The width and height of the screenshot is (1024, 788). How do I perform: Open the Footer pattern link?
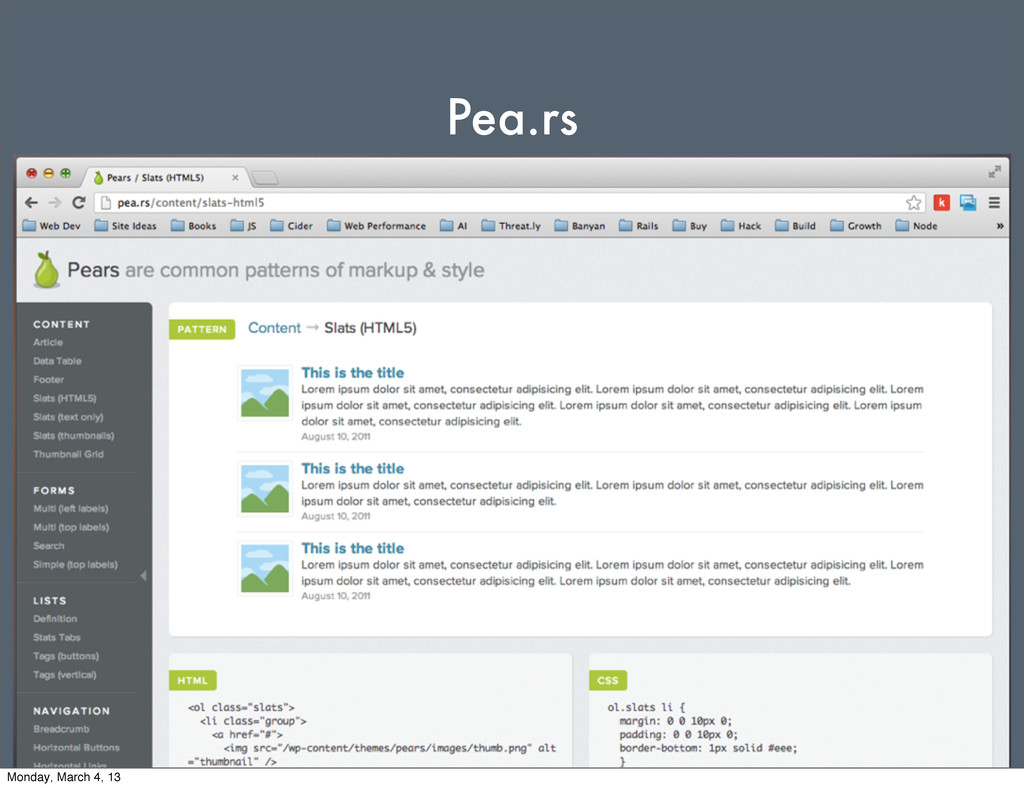[x=48, y=379]
